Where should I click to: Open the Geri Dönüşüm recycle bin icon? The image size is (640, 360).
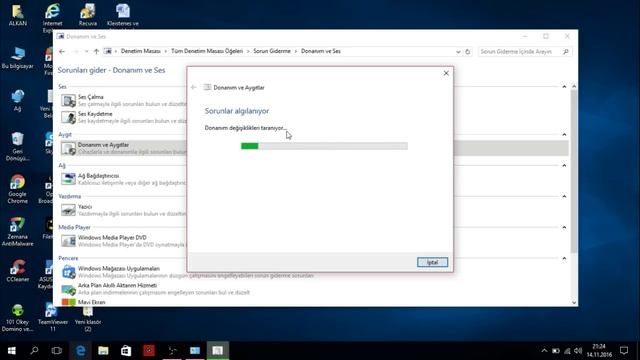click(x=18, y=146)
